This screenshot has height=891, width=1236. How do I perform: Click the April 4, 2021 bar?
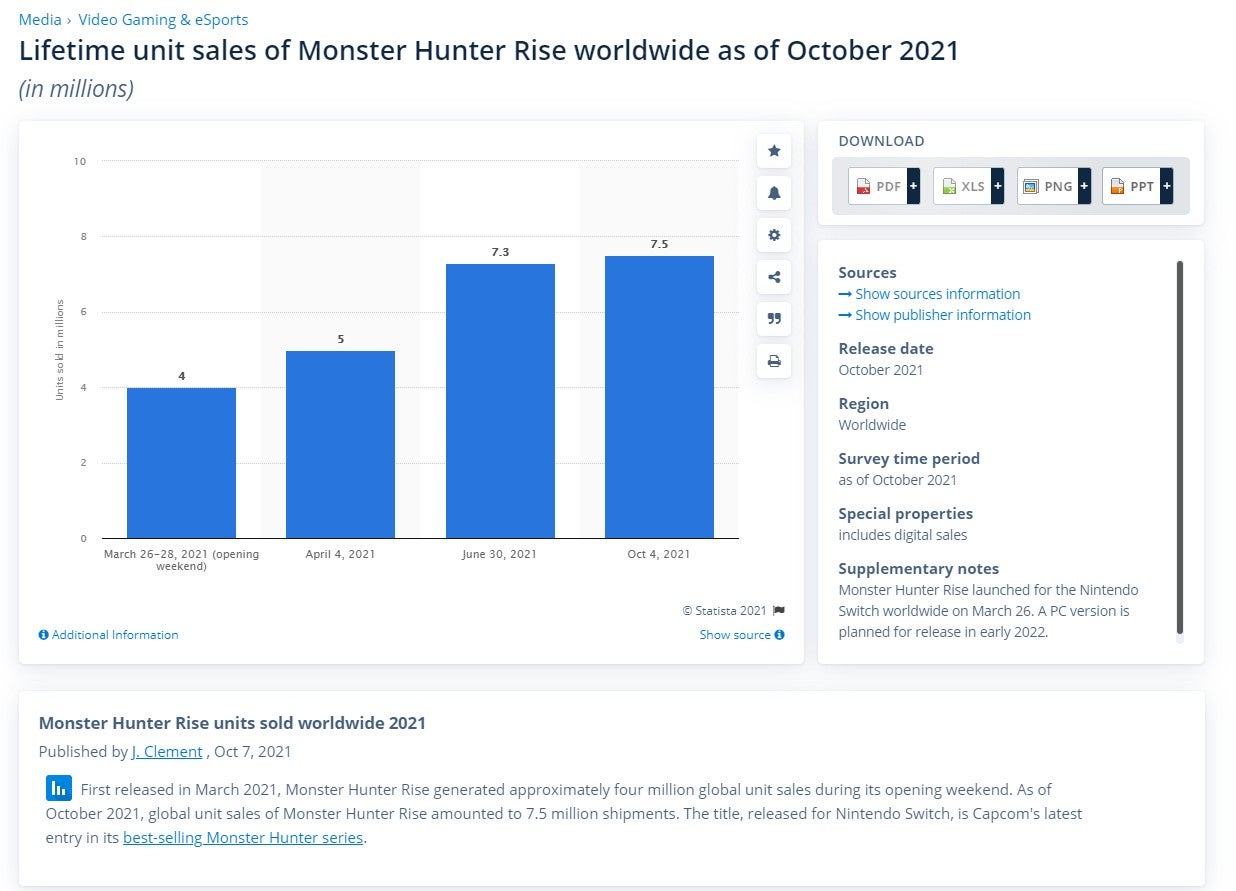(x=341, y=444)
